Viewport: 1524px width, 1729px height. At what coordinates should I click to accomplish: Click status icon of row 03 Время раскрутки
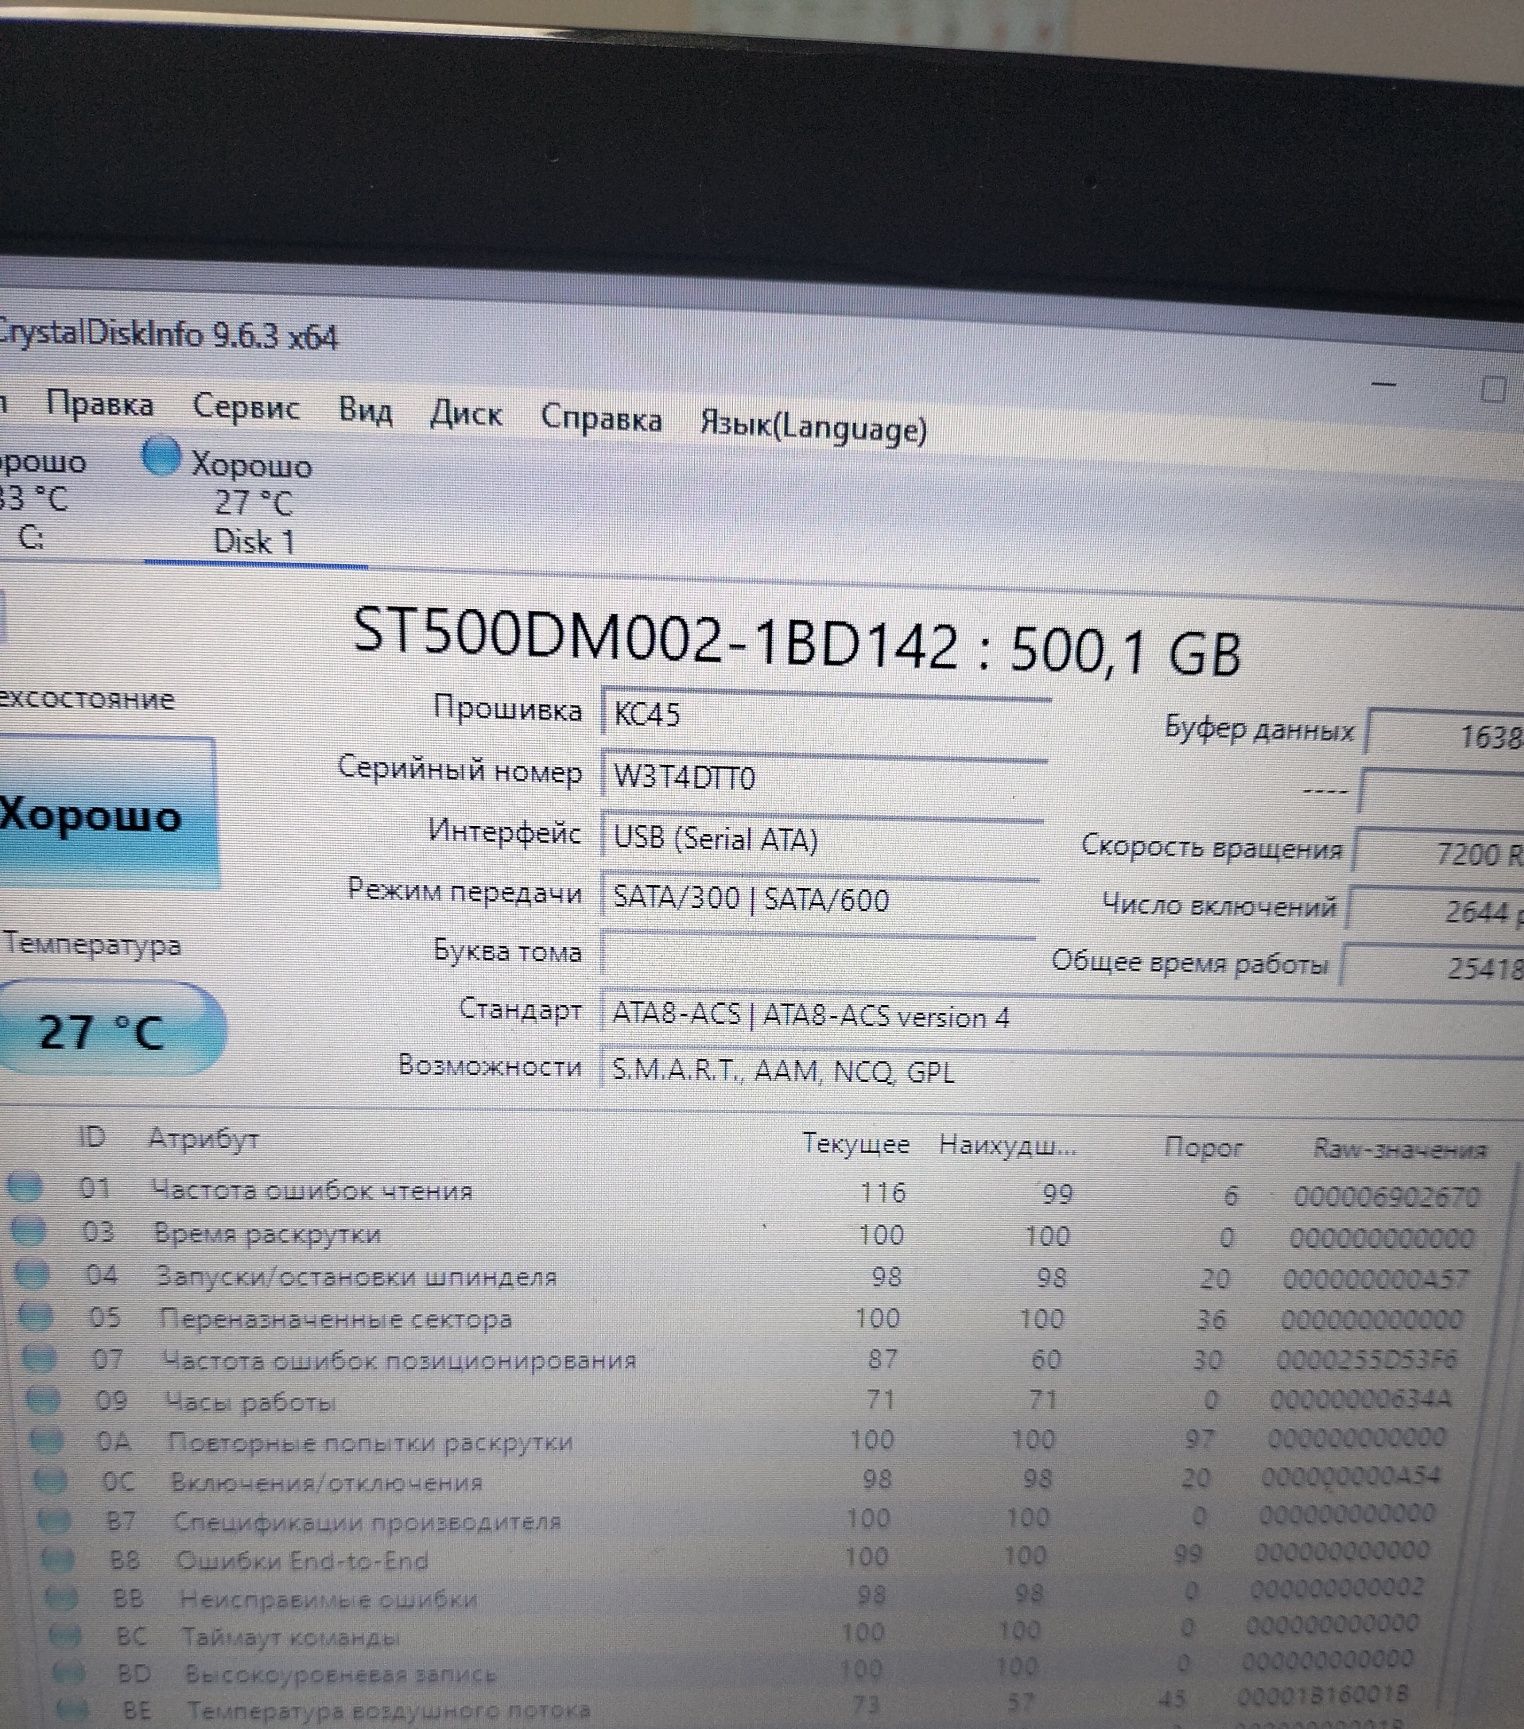(29, 1231)
